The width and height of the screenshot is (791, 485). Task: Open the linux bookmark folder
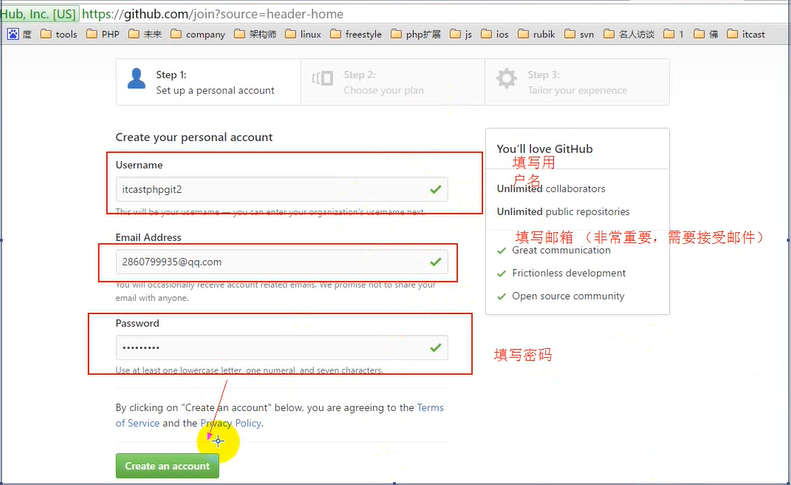pos(303,34)
